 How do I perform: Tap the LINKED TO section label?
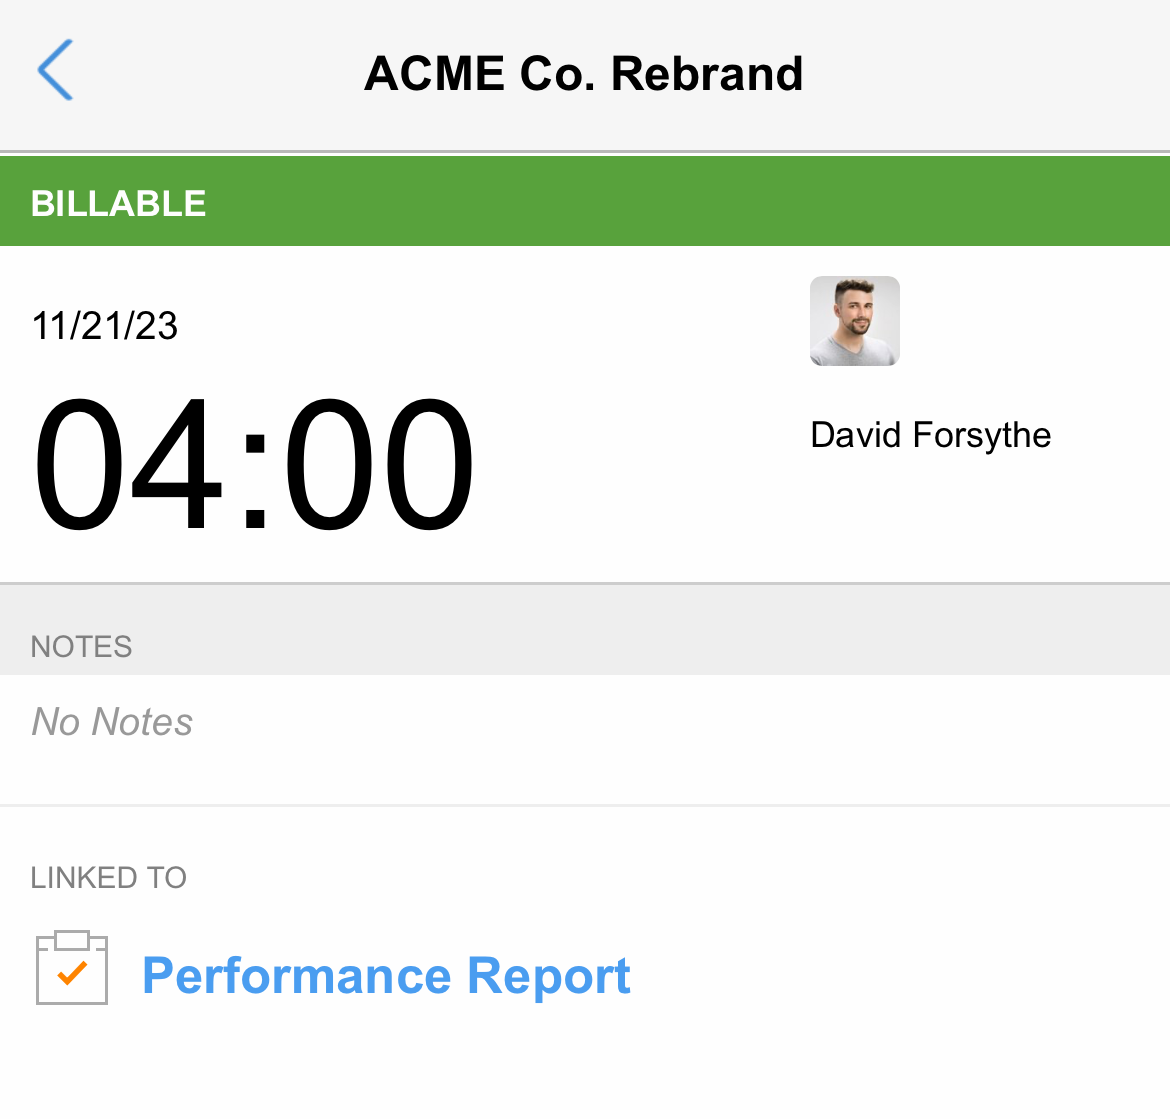108,878
